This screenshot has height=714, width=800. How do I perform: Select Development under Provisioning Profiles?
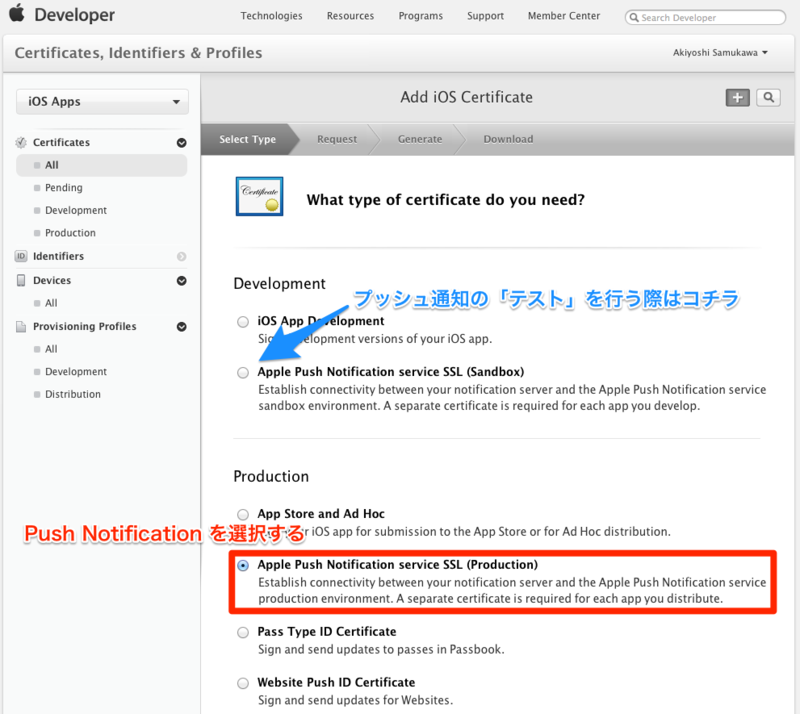(x=76, y=372)
